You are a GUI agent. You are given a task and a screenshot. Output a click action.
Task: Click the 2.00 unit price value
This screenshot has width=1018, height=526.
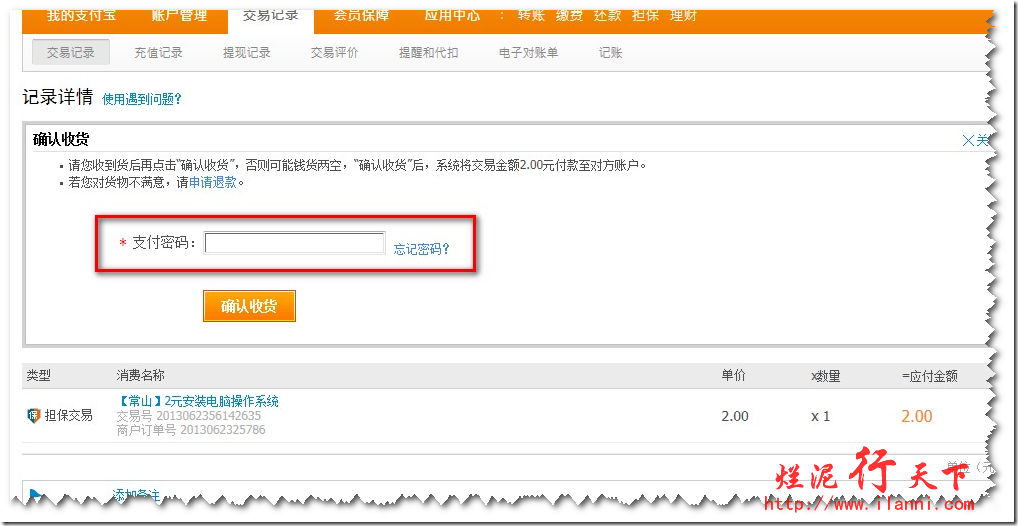[x=735, y=416]
